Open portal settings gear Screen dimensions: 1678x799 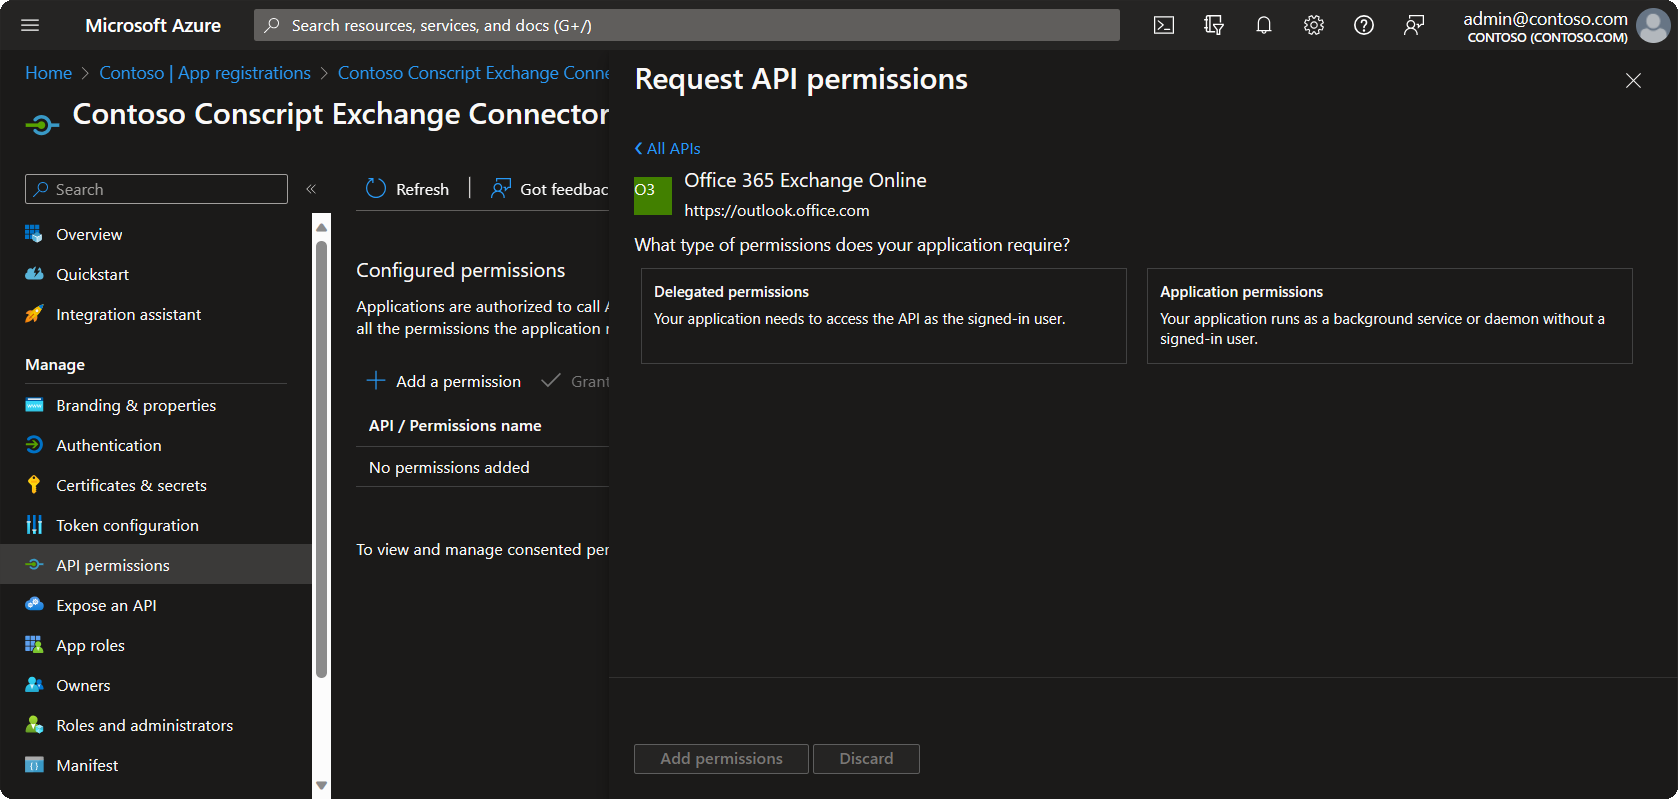[1314, 25]
